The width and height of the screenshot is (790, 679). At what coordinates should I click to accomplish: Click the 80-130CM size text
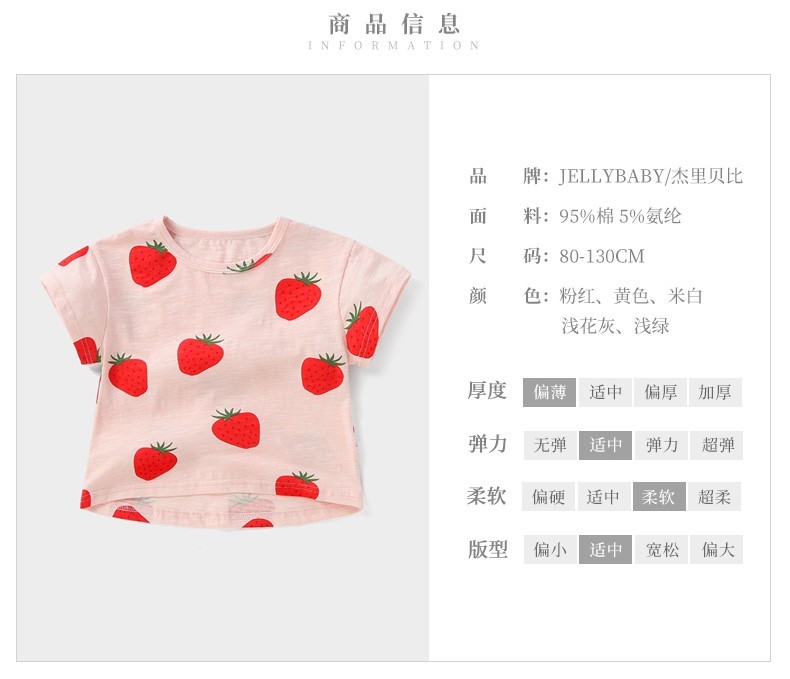[602, 256]
